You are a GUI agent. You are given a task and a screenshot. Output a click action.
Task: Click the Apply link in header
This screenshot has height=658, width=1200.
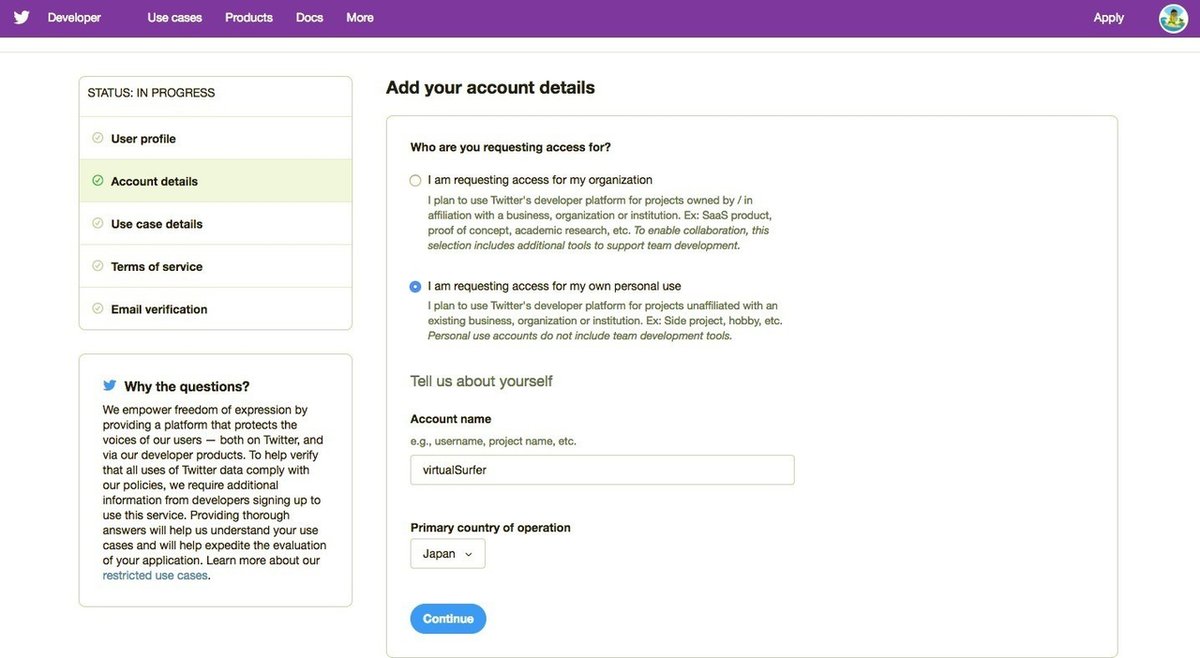tap(1108, 18)
